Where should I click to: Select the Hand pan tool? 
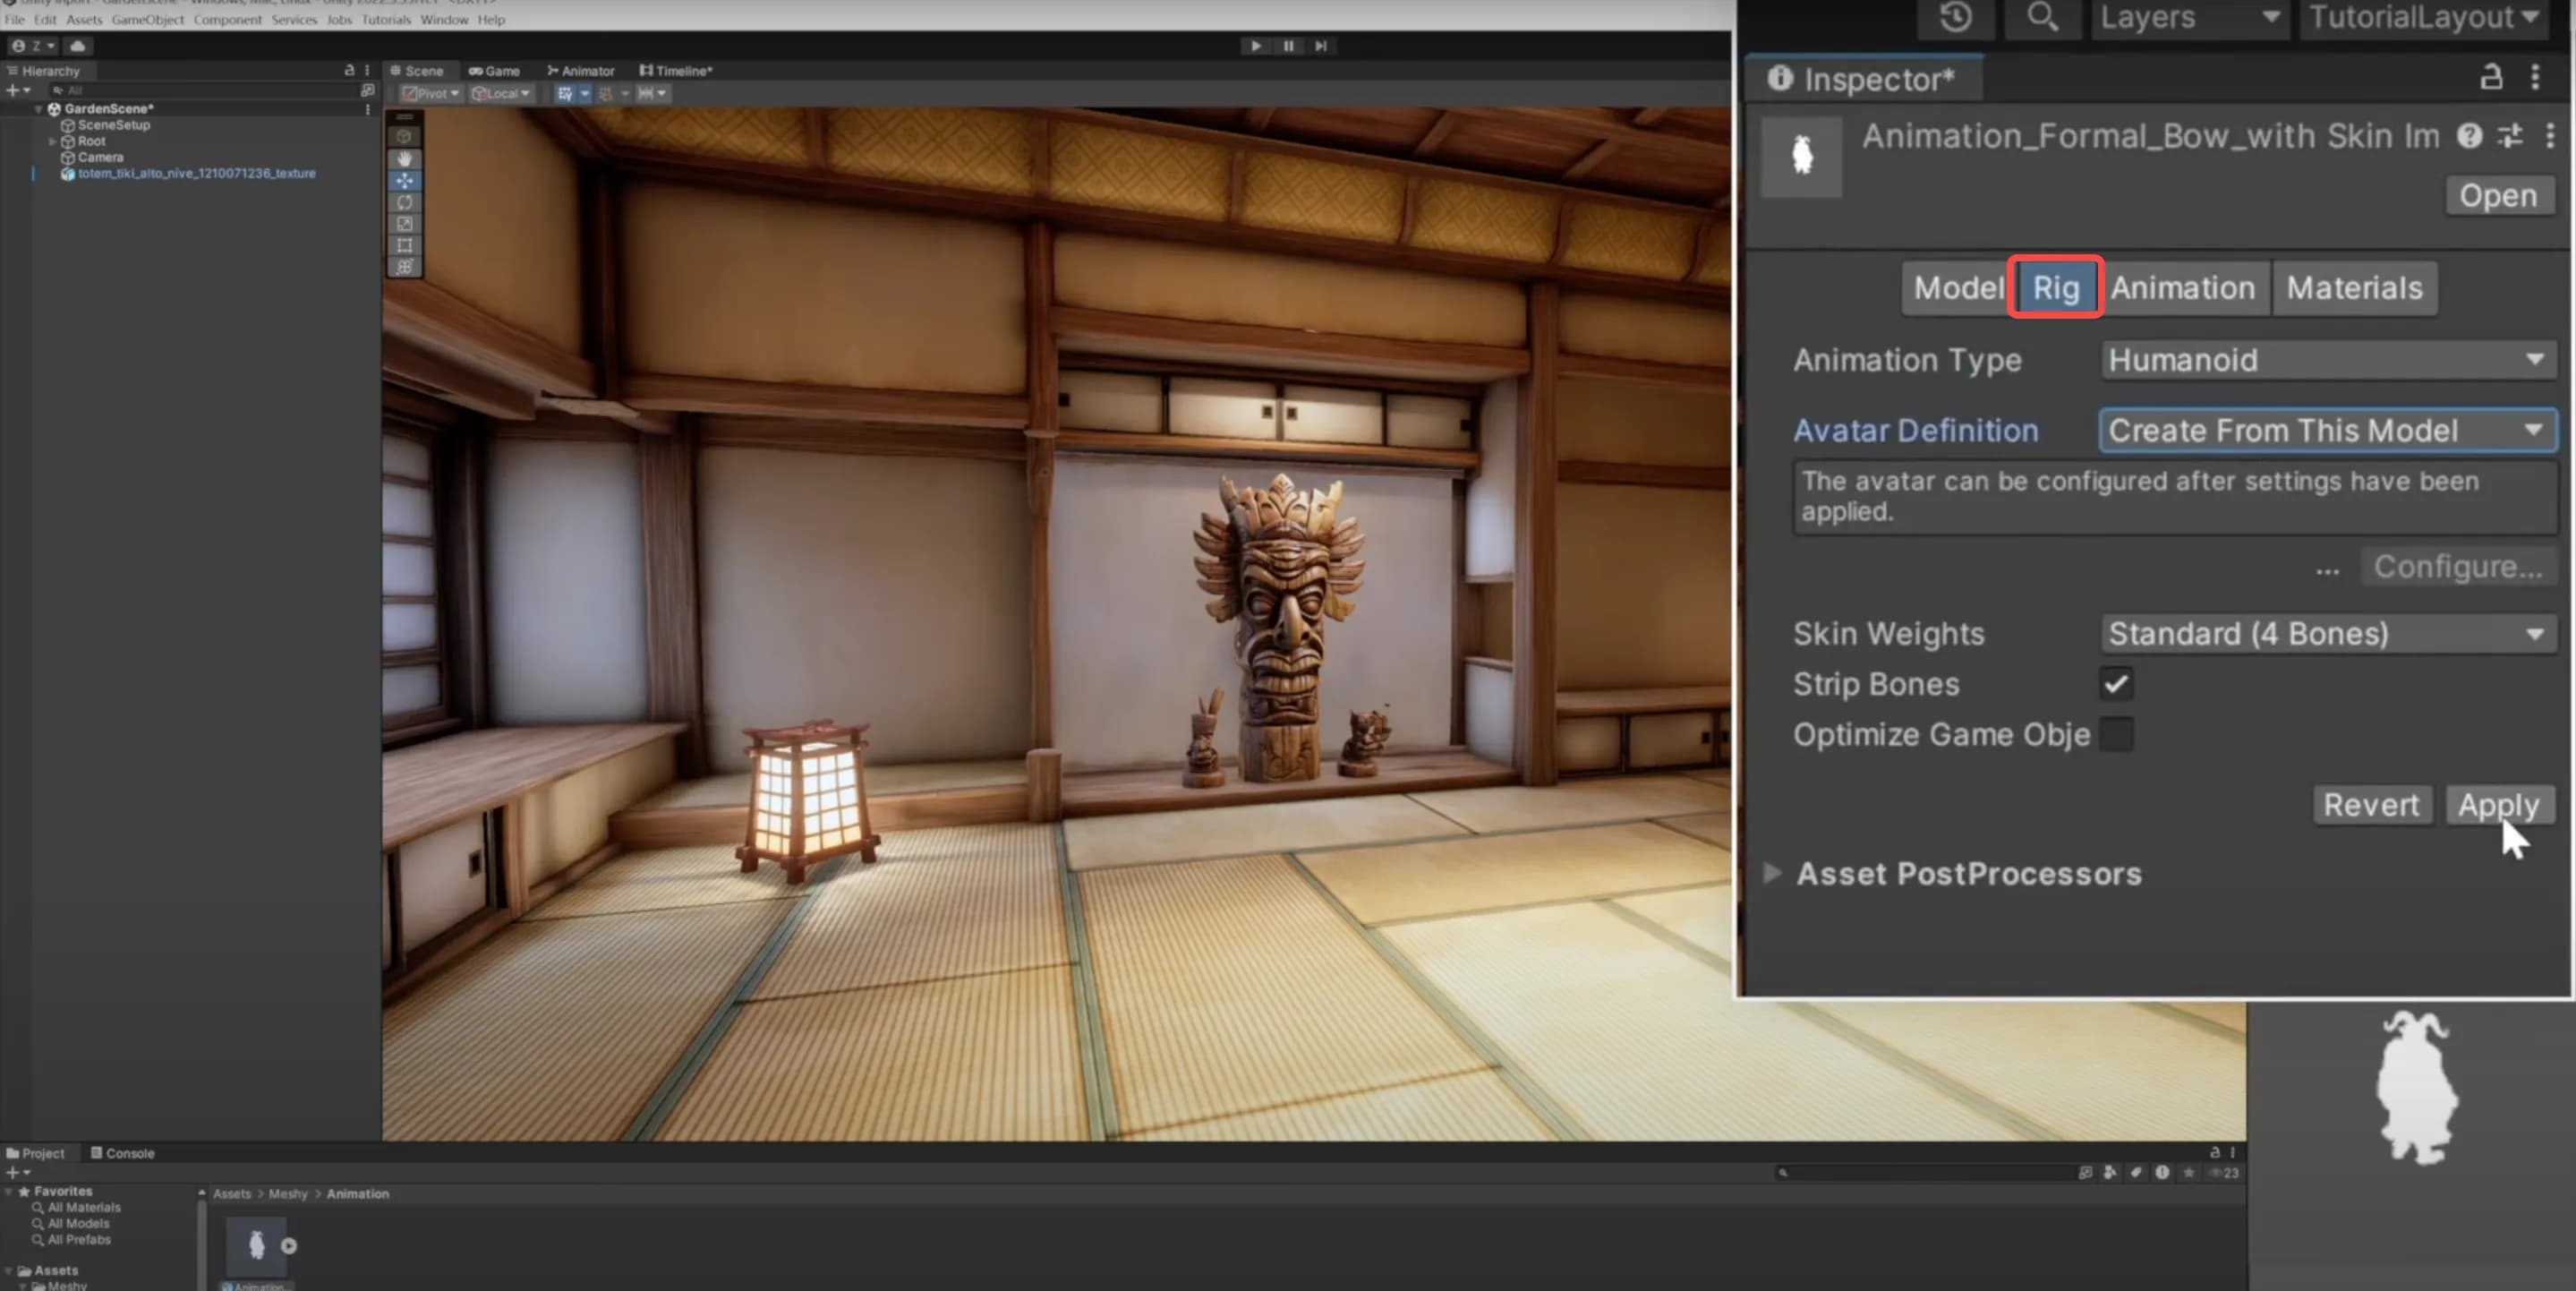[x=405, y=159]
